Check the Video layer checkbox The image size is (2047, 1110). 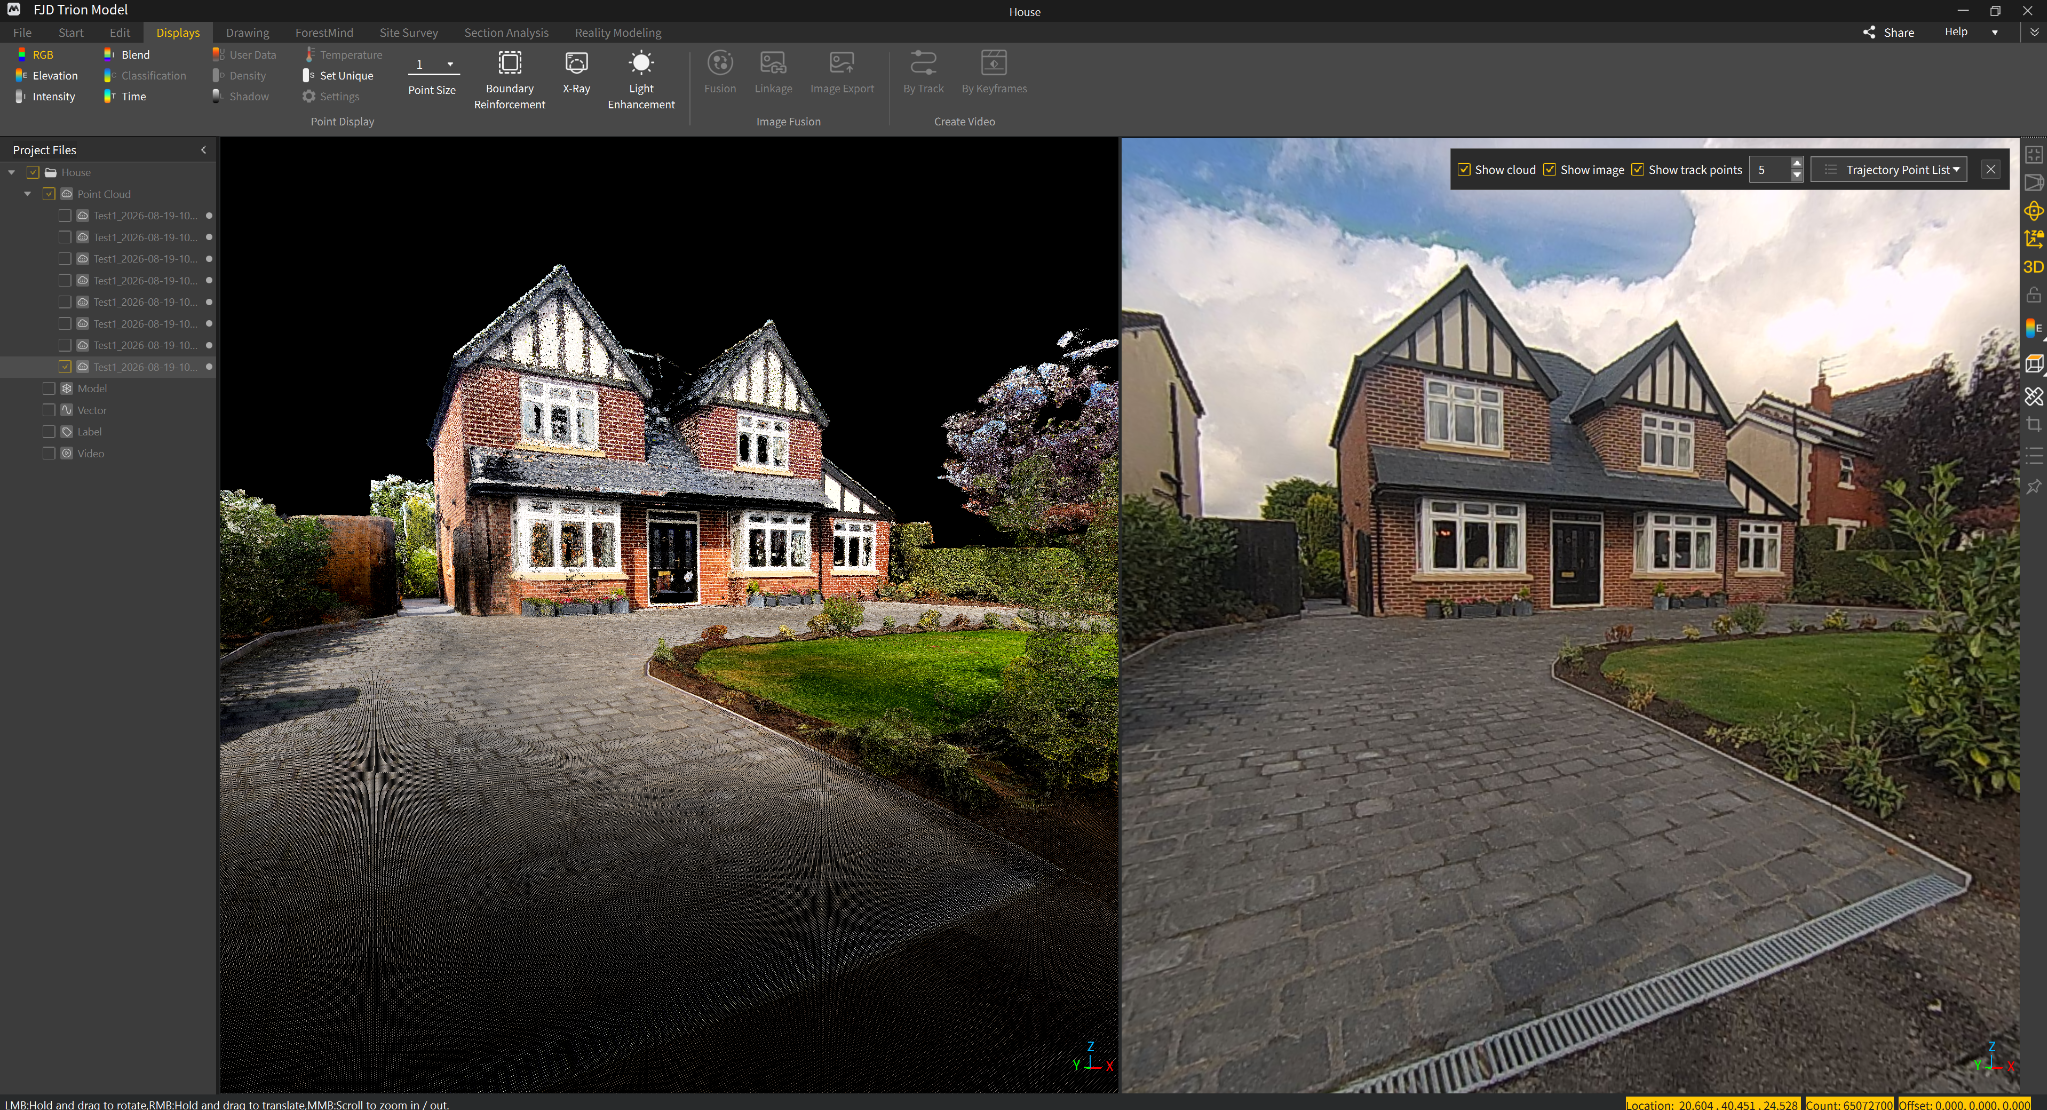pos(49,453)
